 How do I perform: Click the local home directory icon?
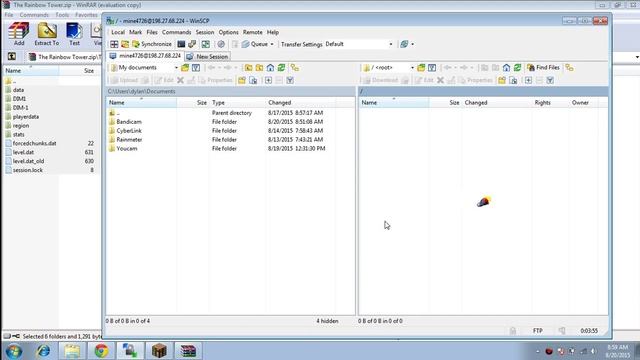pyautogui.click(x=270, y=68)
